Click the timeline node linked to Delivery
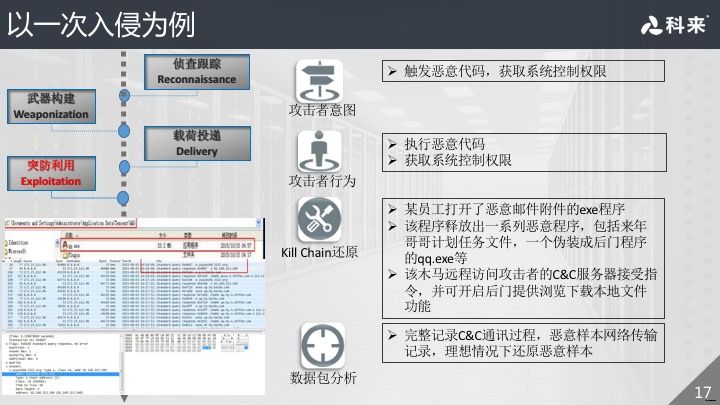720x405 pixels. (124, 167)
